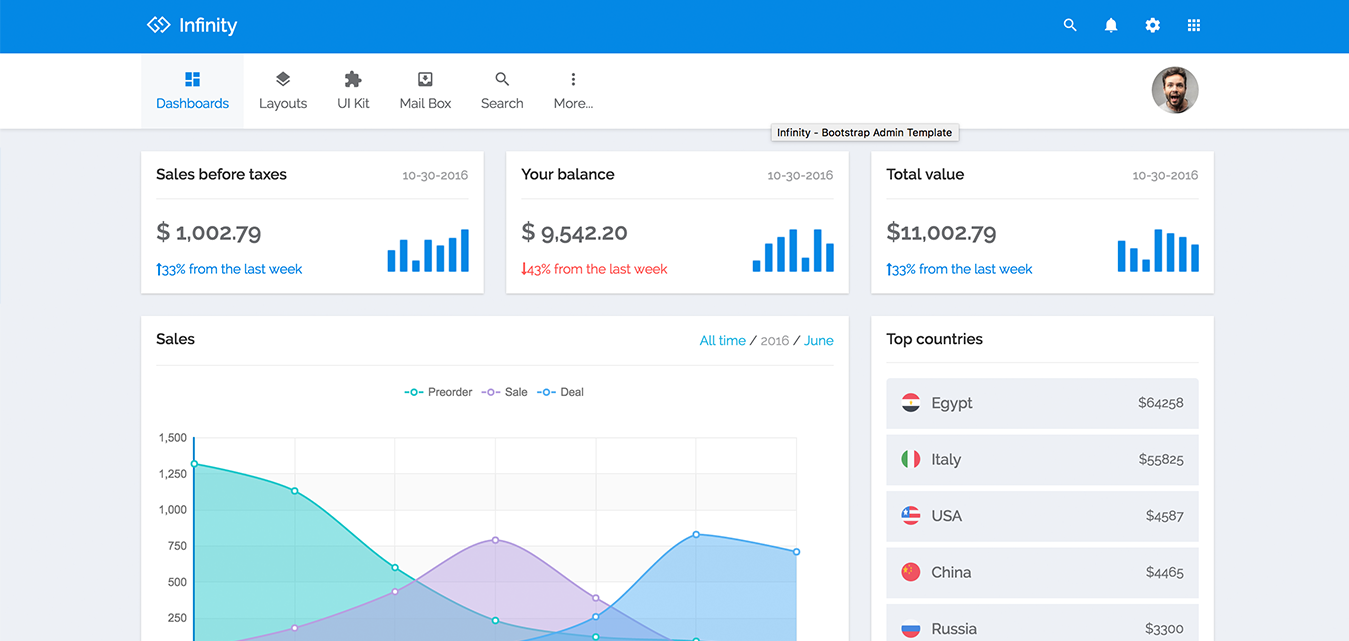The width and height of the screenshot is (1349, 641).
Task: Open settings gear in header
Action: (1153, 25)
